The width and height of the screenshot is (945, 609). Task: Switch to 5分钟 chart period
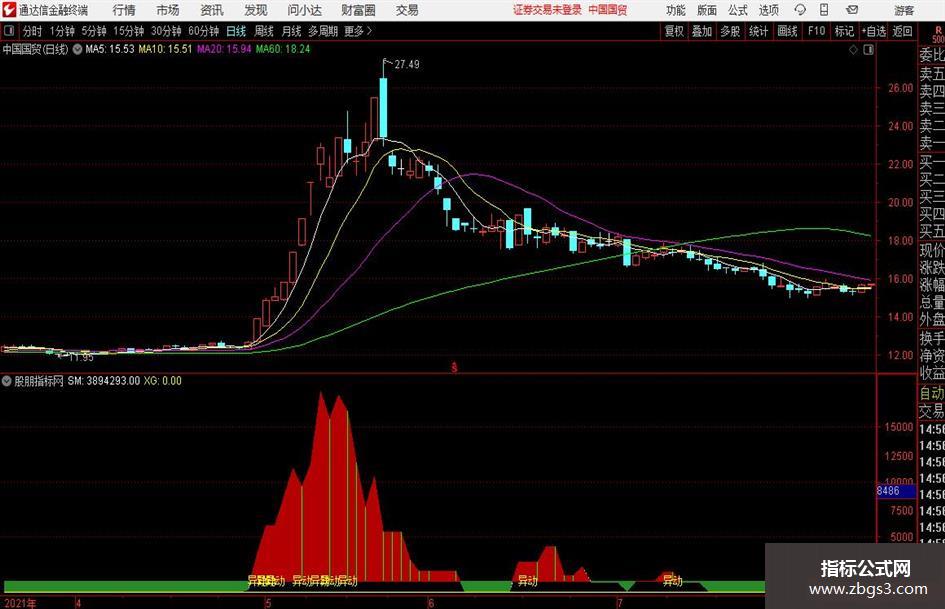point(94,31)
